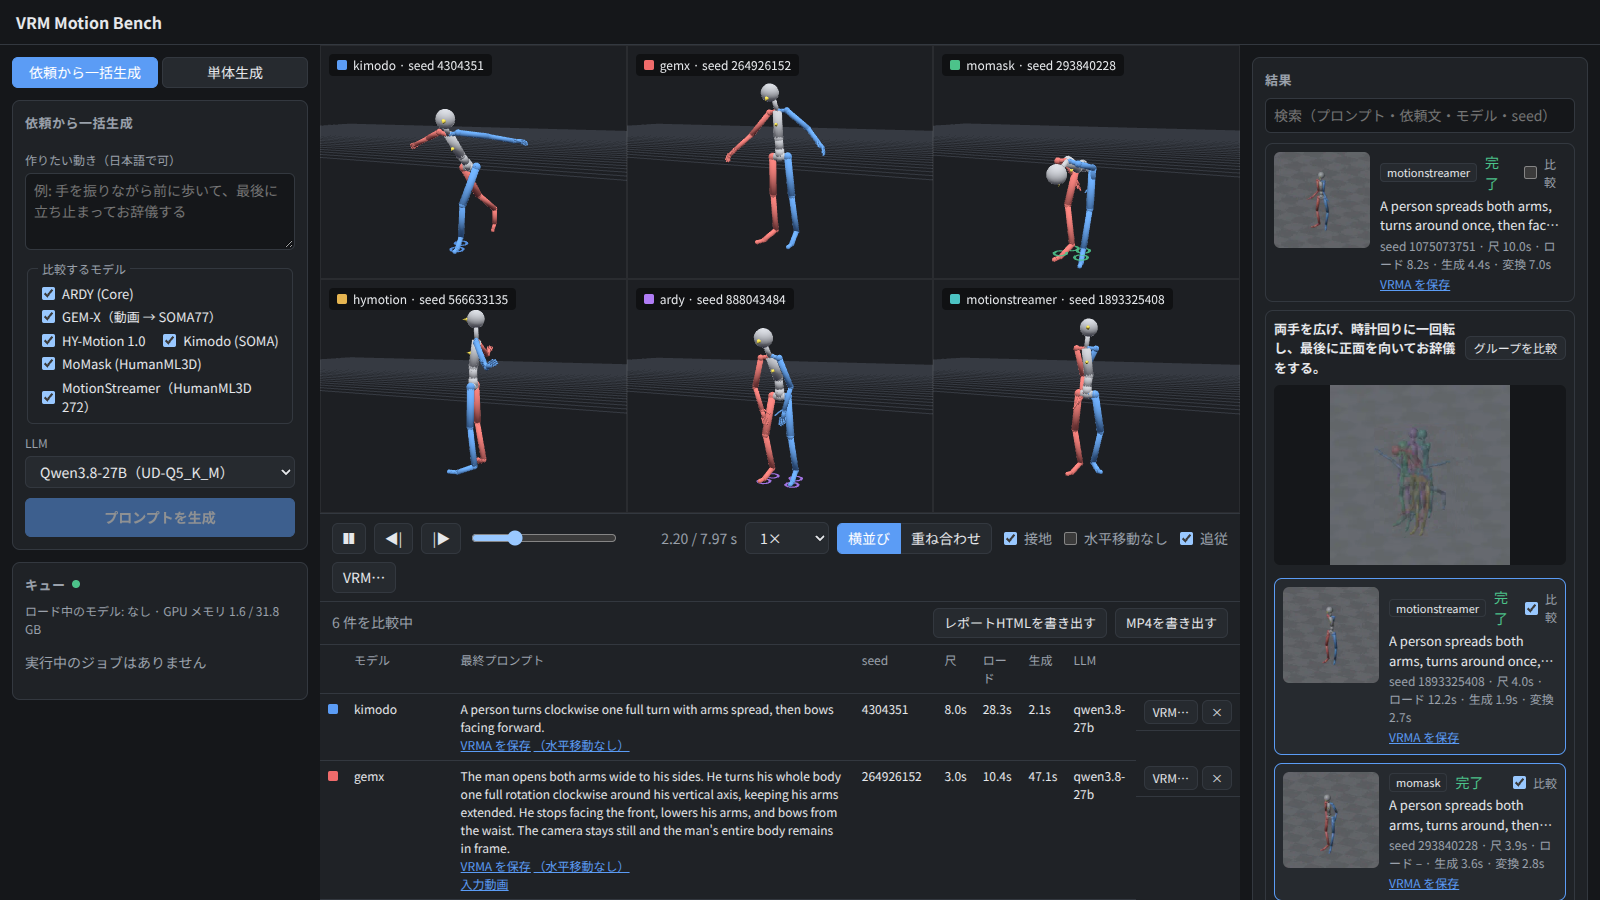Viewport: 1600px width, 900px height.
Task: Click the playback timeline slider
Action: click(x=544, y=538)
